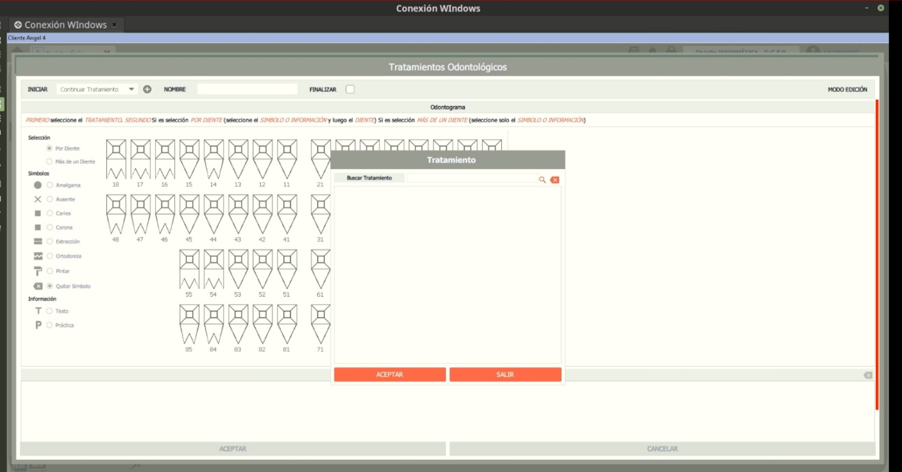Image resolution: width=902 pixels, height=472 pixels.
Task: Click the clear icon on the lower notes bar
Action: point(868,375)
